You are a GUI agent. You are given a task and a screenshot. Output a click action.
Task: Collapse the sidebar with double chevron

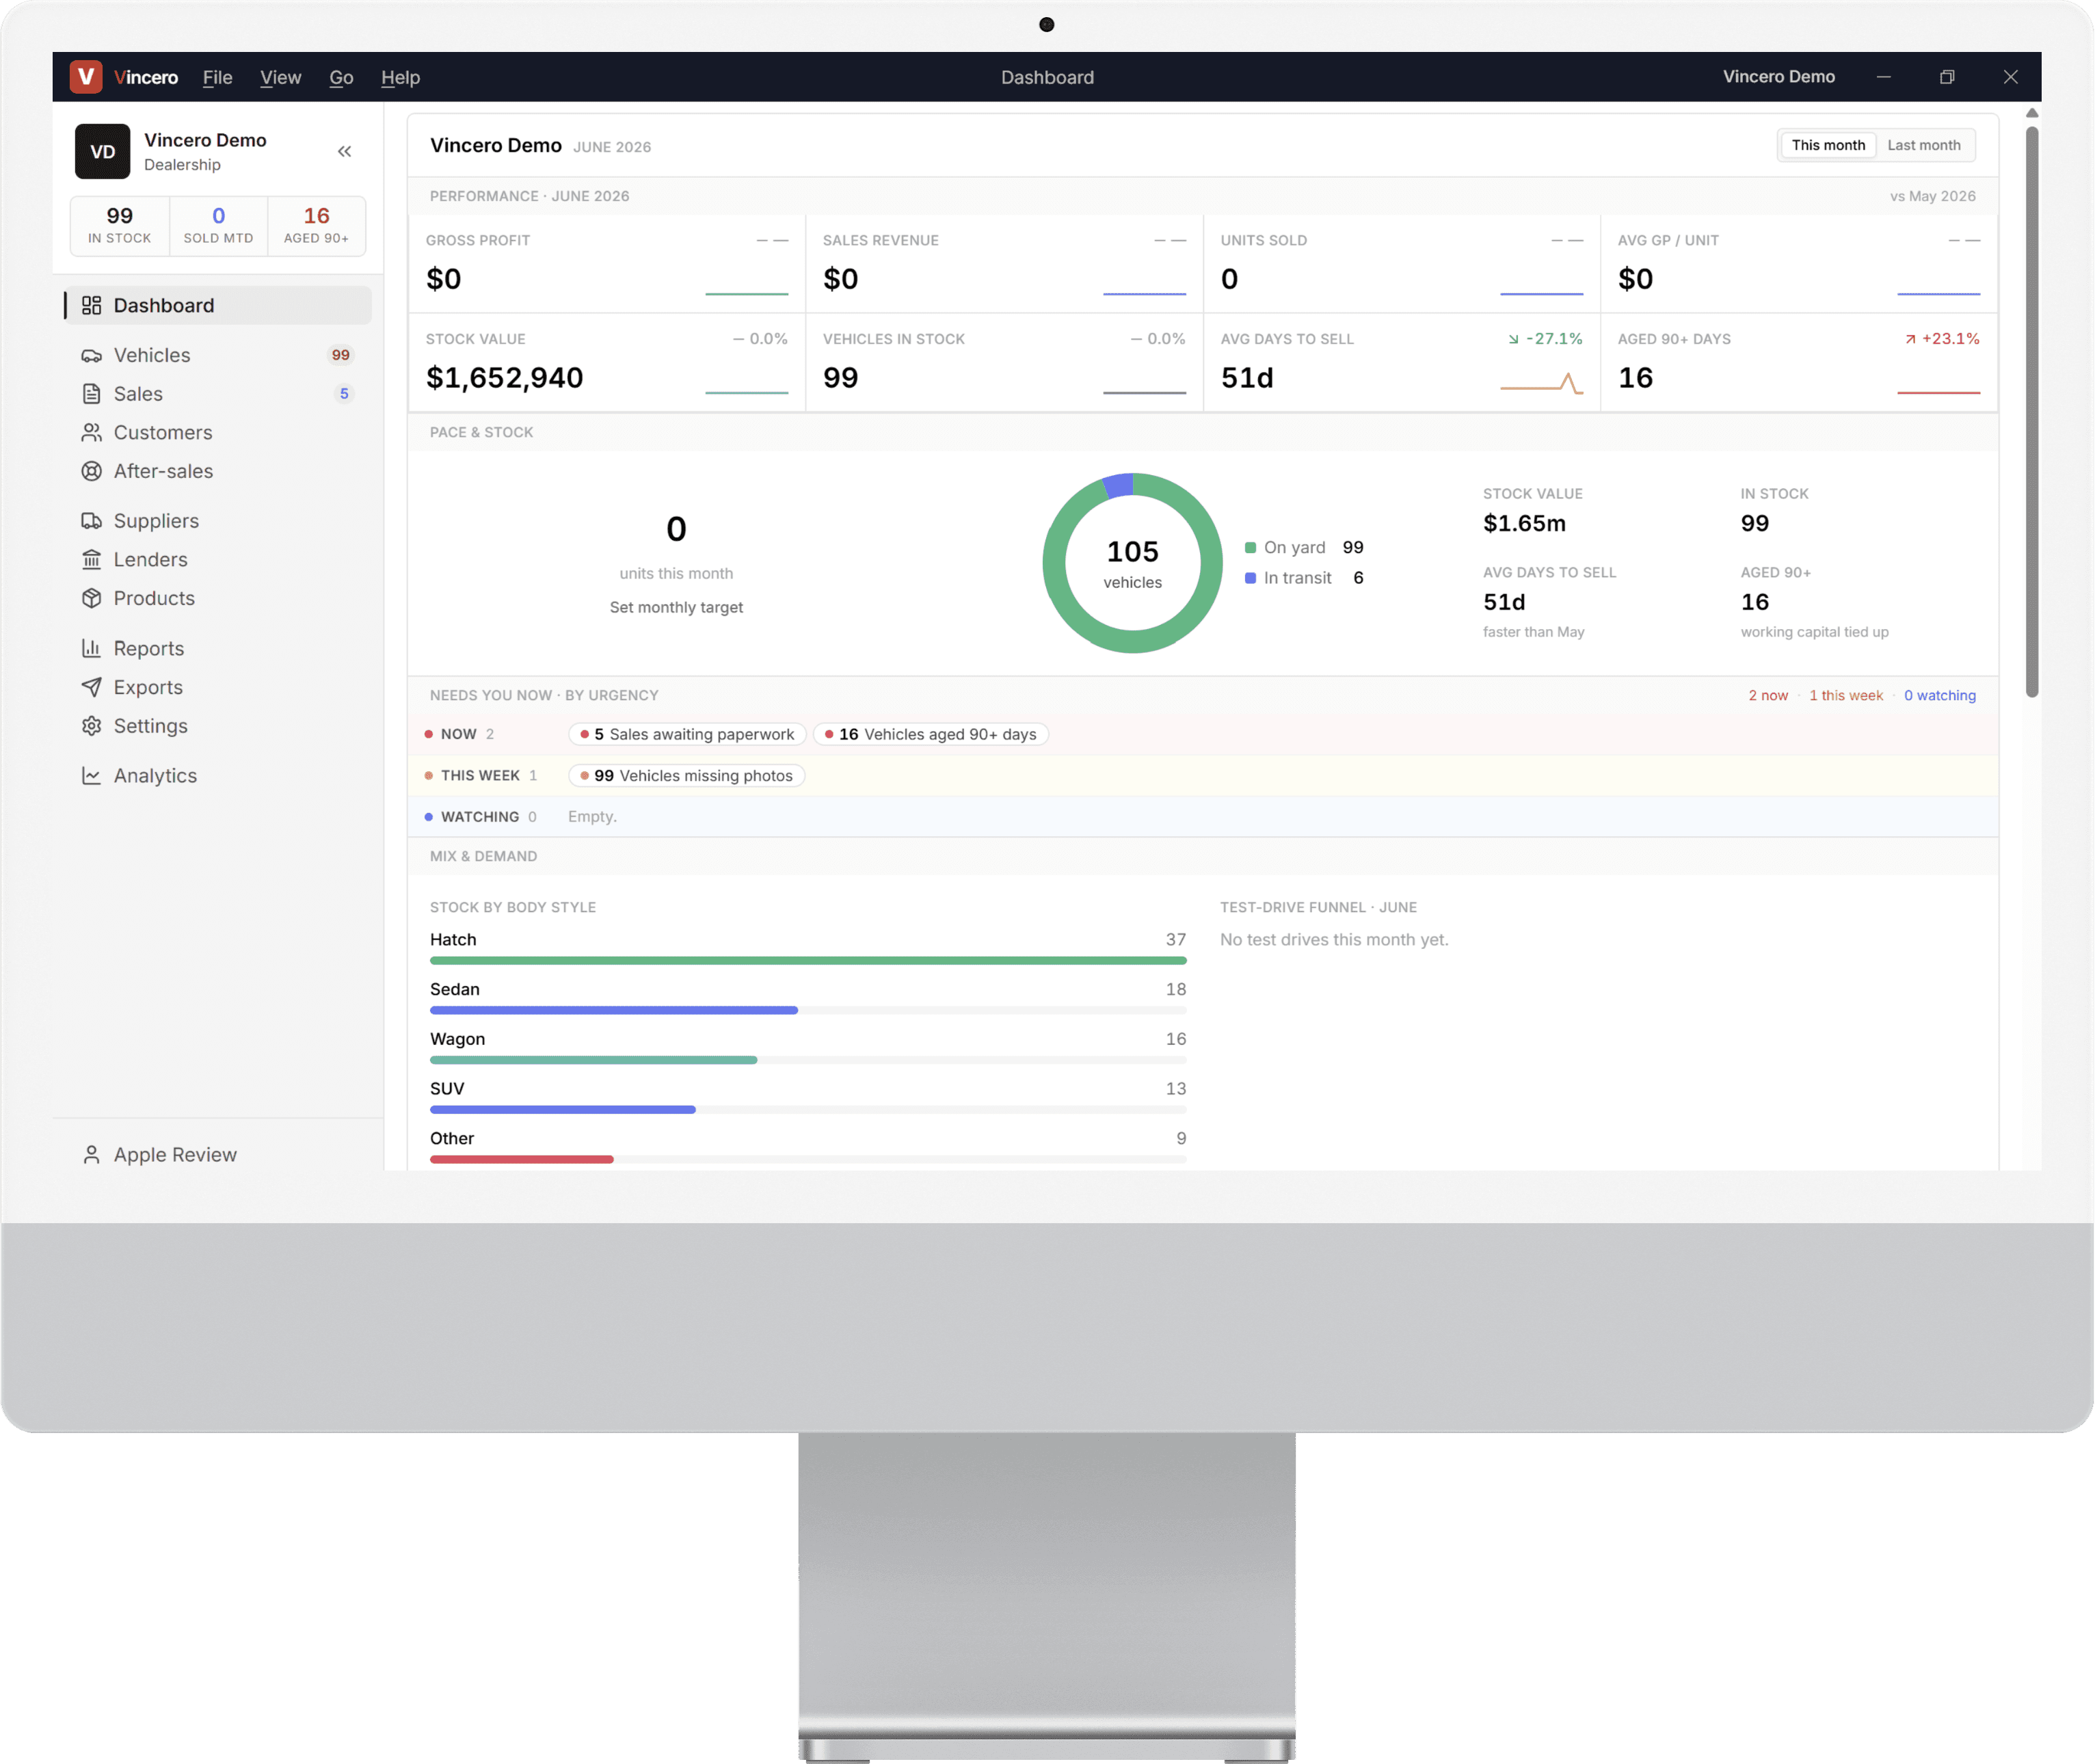pyautogui.click(x=344, y=151)
